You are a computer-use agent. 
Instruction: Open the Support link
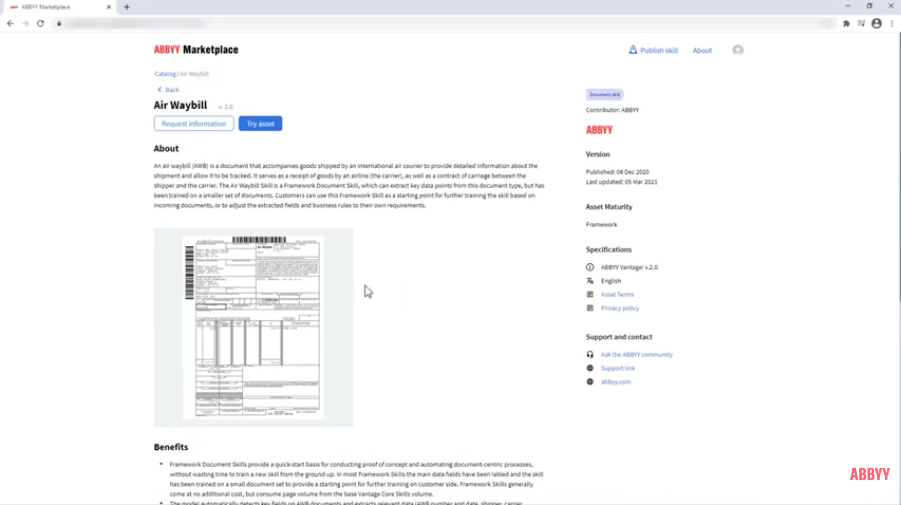point(618,368)
